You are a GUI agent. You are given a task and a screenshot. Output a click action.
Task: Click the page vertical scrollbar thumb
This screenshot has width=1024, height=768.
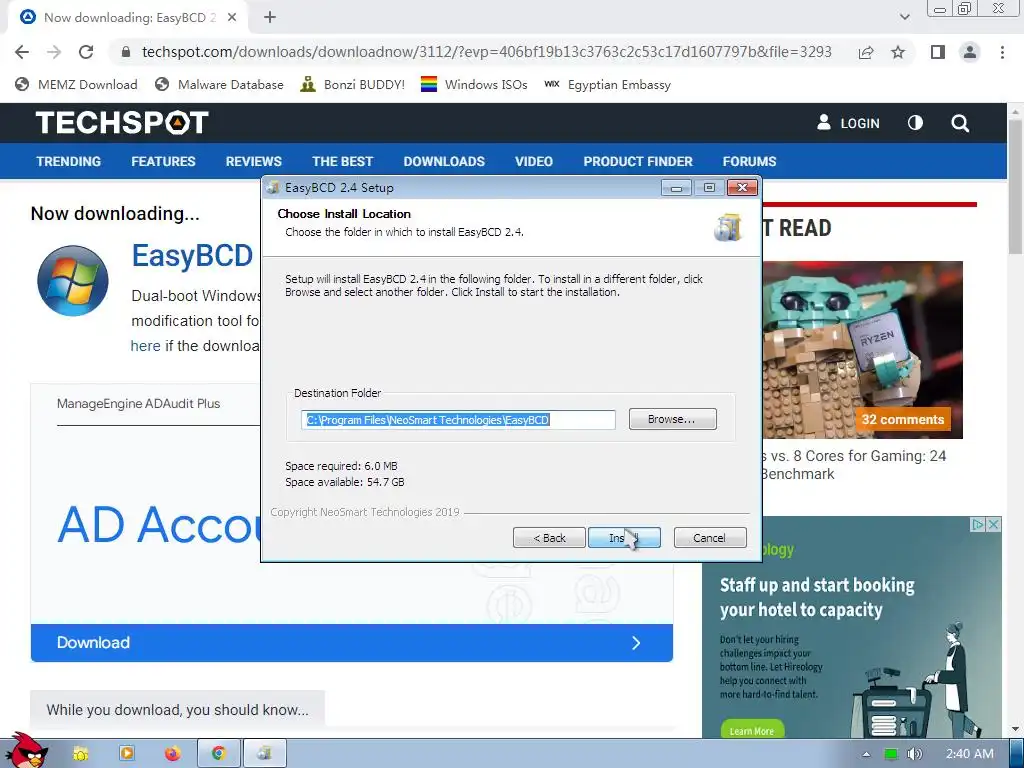[1016, 187]
